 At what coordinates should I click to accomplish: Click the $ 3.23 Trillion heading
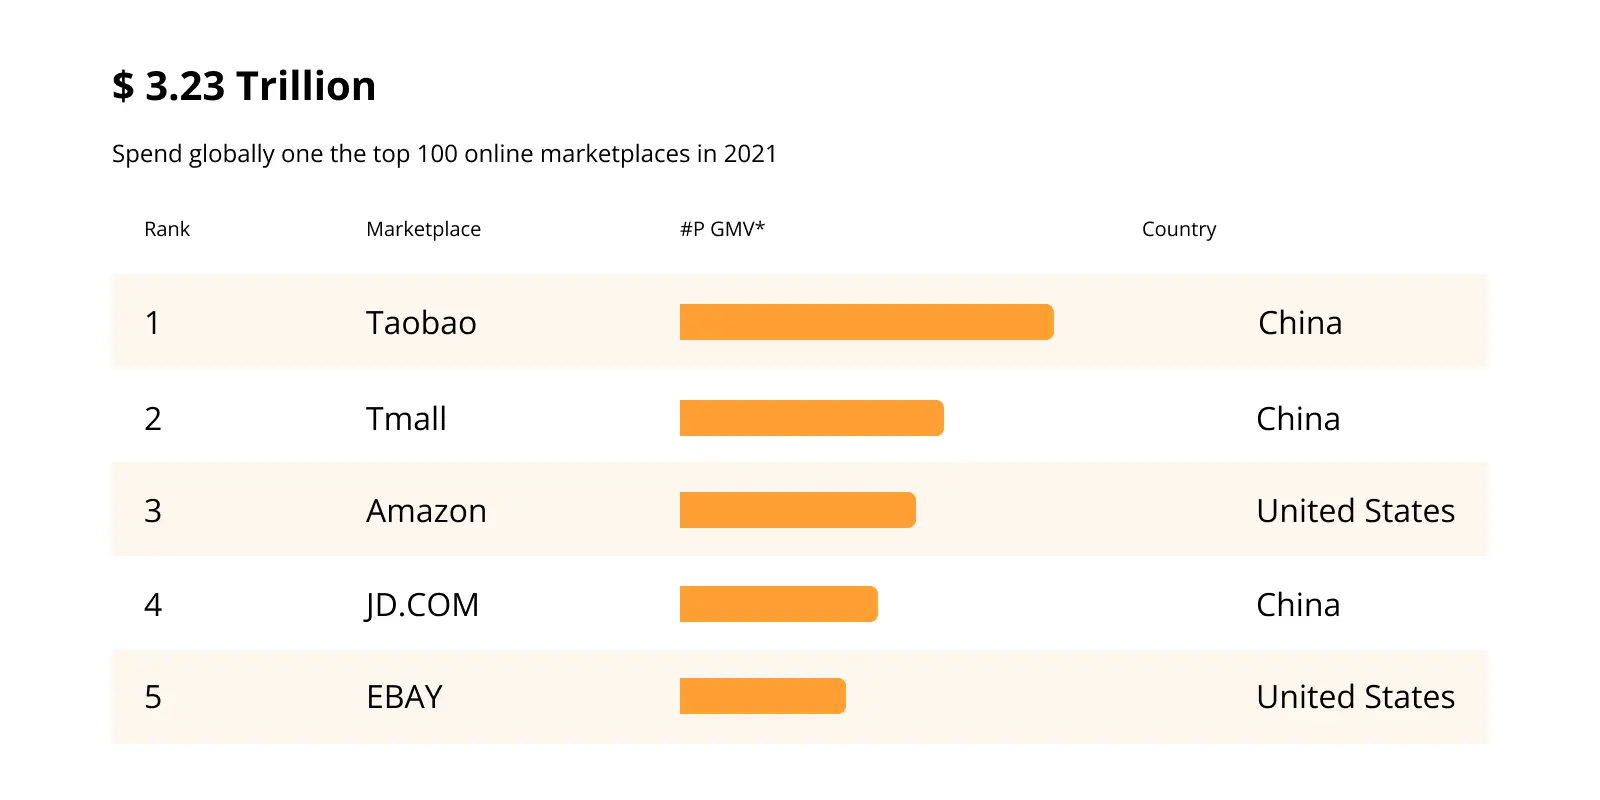point(244,86)
